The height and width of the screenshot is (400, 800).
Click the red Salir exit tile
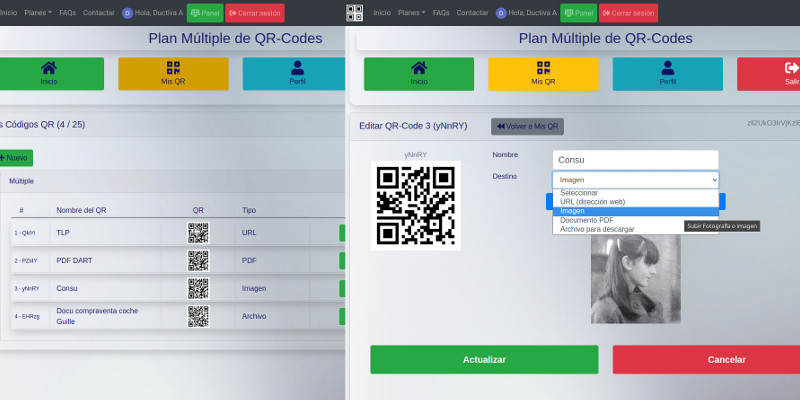769,74
